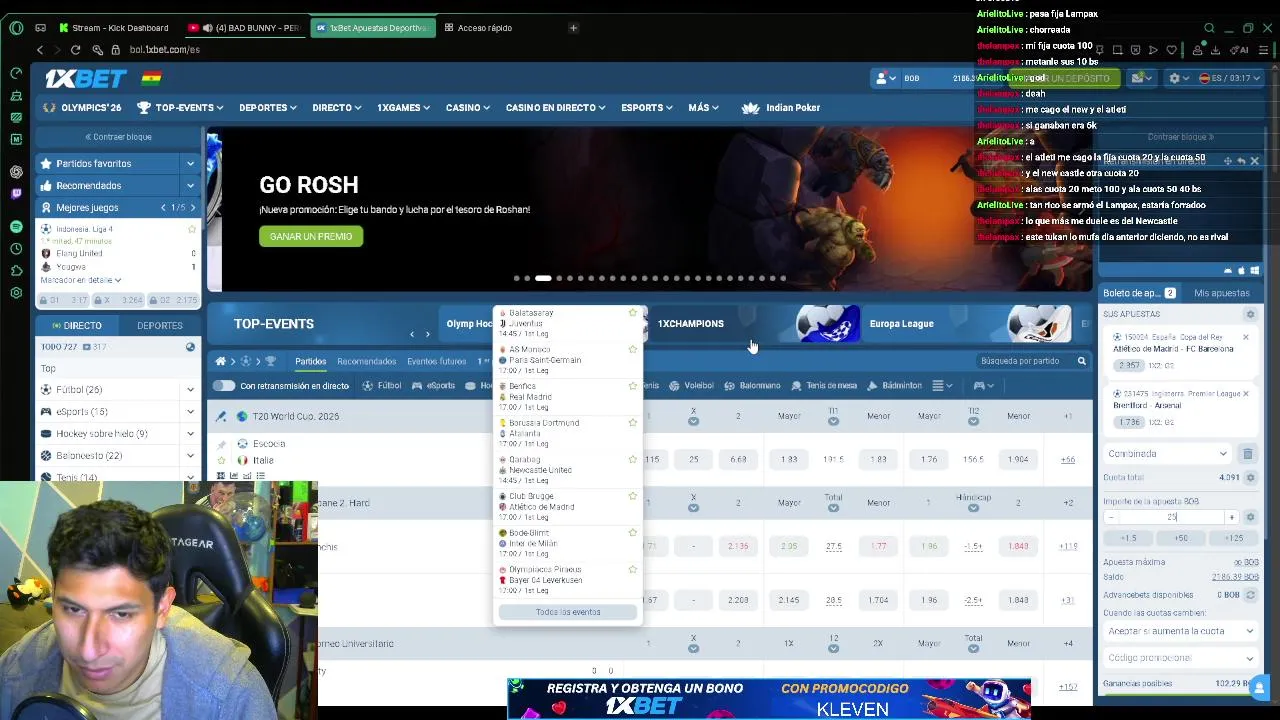
Task: Go back using the browser back arrow
Action: pos(40,49)
